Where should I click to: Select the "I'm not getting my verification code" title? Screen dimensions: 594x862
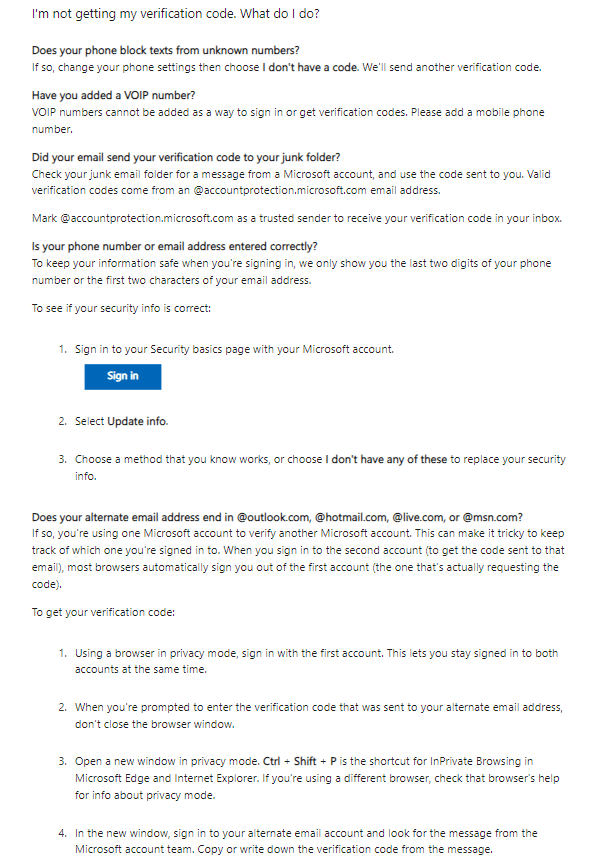176,14
